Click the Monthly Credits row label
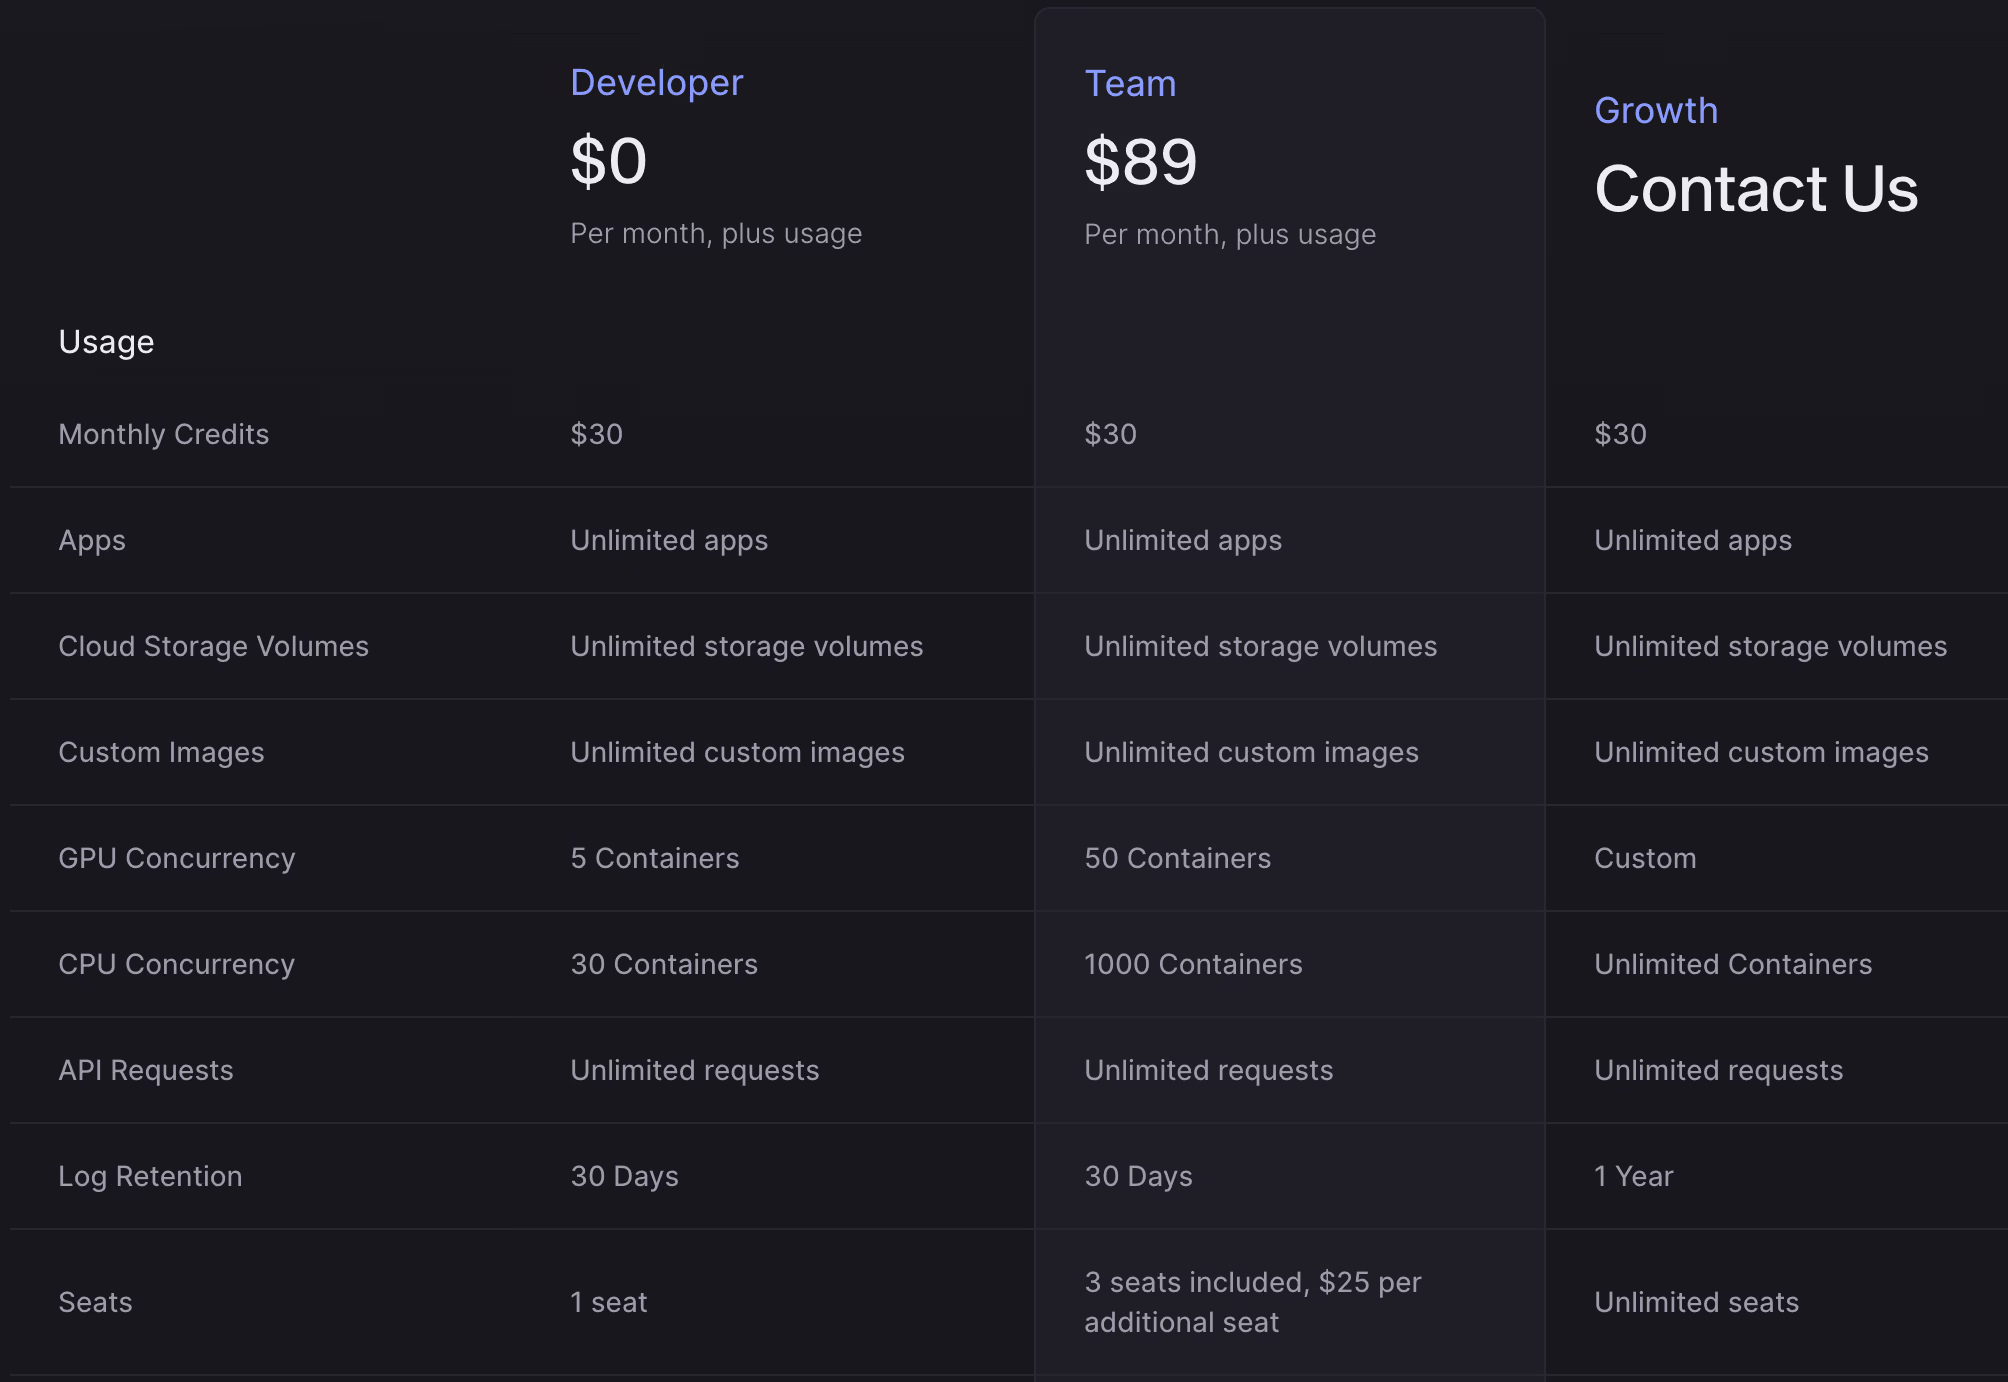Viewport: 2008px width, 1382px height. click(x=164, y=434)
